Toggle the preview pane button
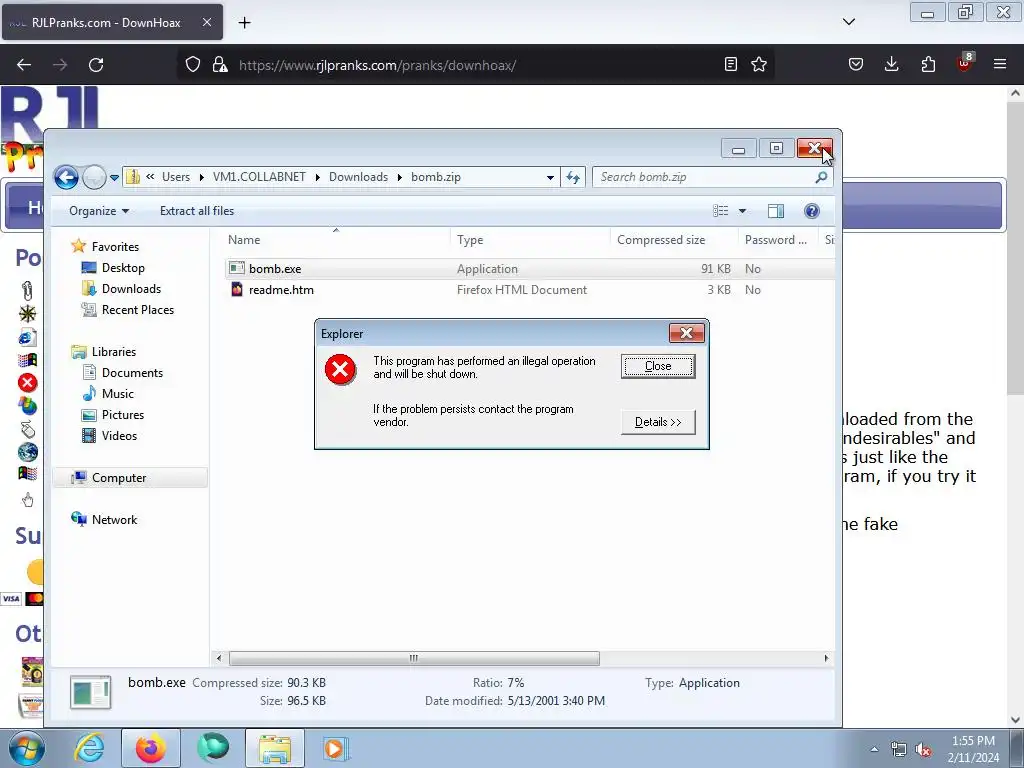Screen dimensions: 1024x768 coord(776,211)
